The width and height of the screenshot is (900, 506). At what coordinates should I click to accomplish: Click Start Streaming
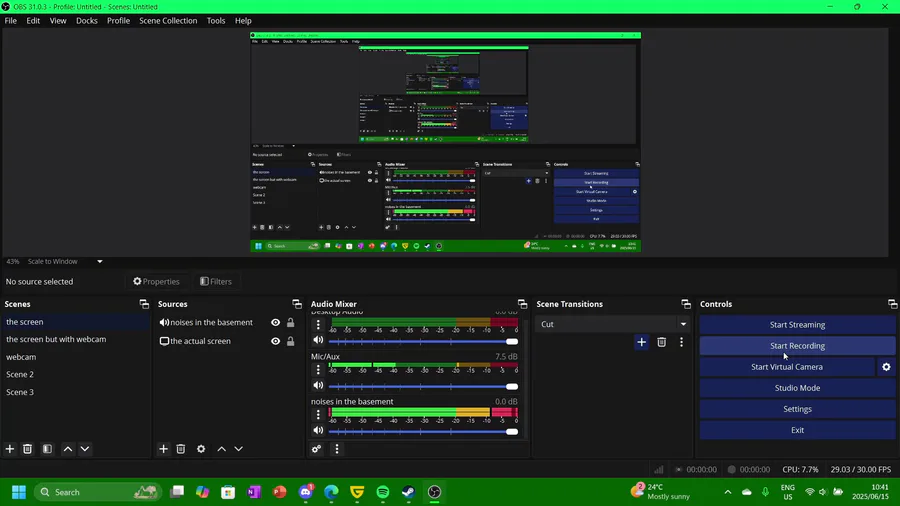point(797,325)
